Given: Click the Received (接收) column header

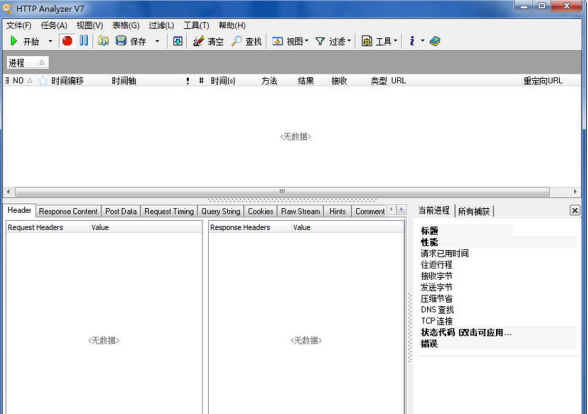Looking at the screenshot, I should [x=339, y=81].
